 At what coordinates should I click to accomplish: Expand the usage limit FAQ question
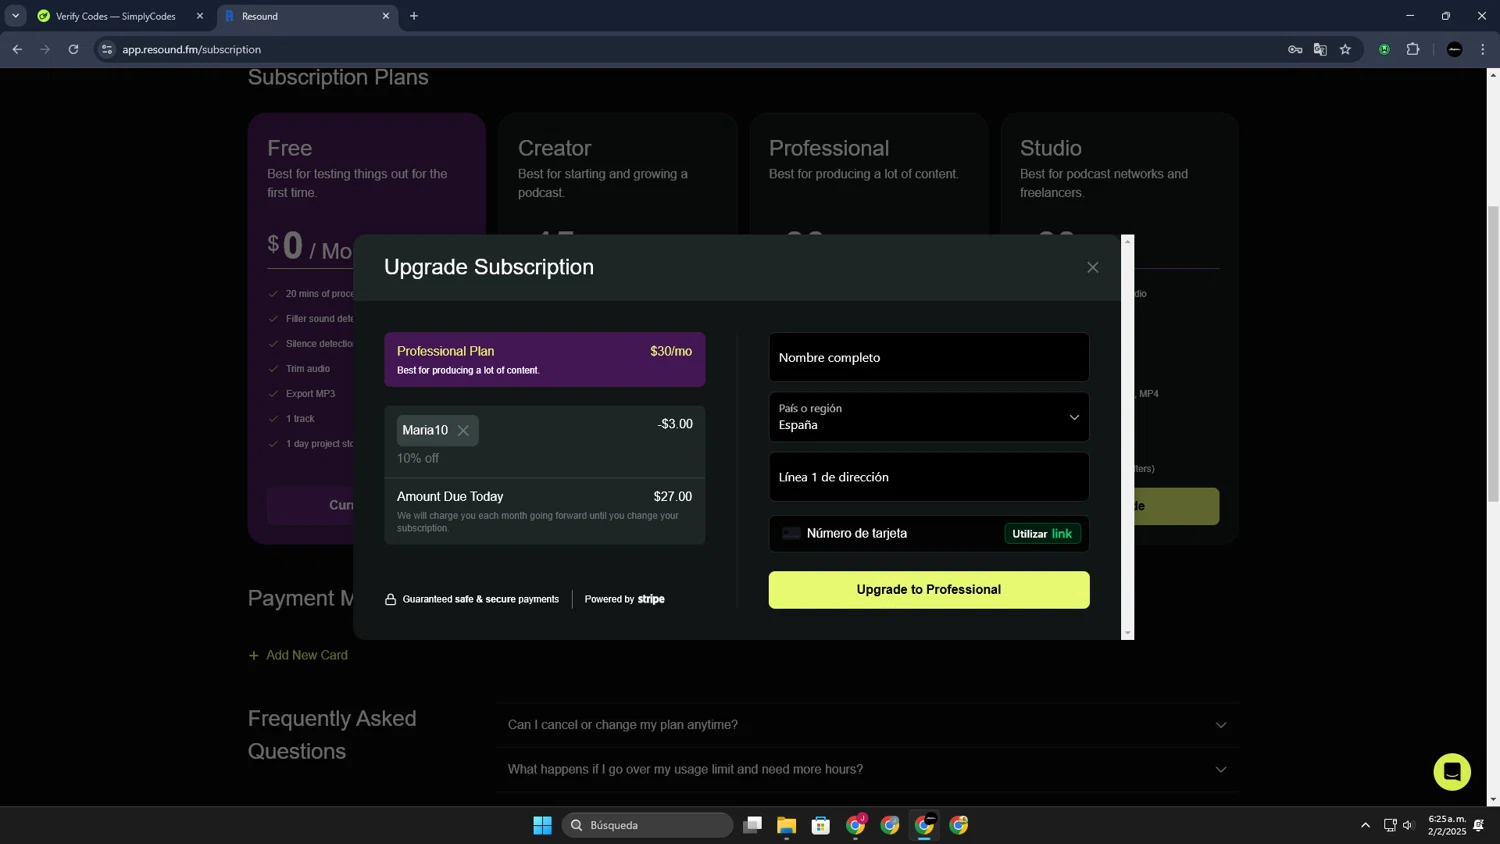[x=867, y=769]
